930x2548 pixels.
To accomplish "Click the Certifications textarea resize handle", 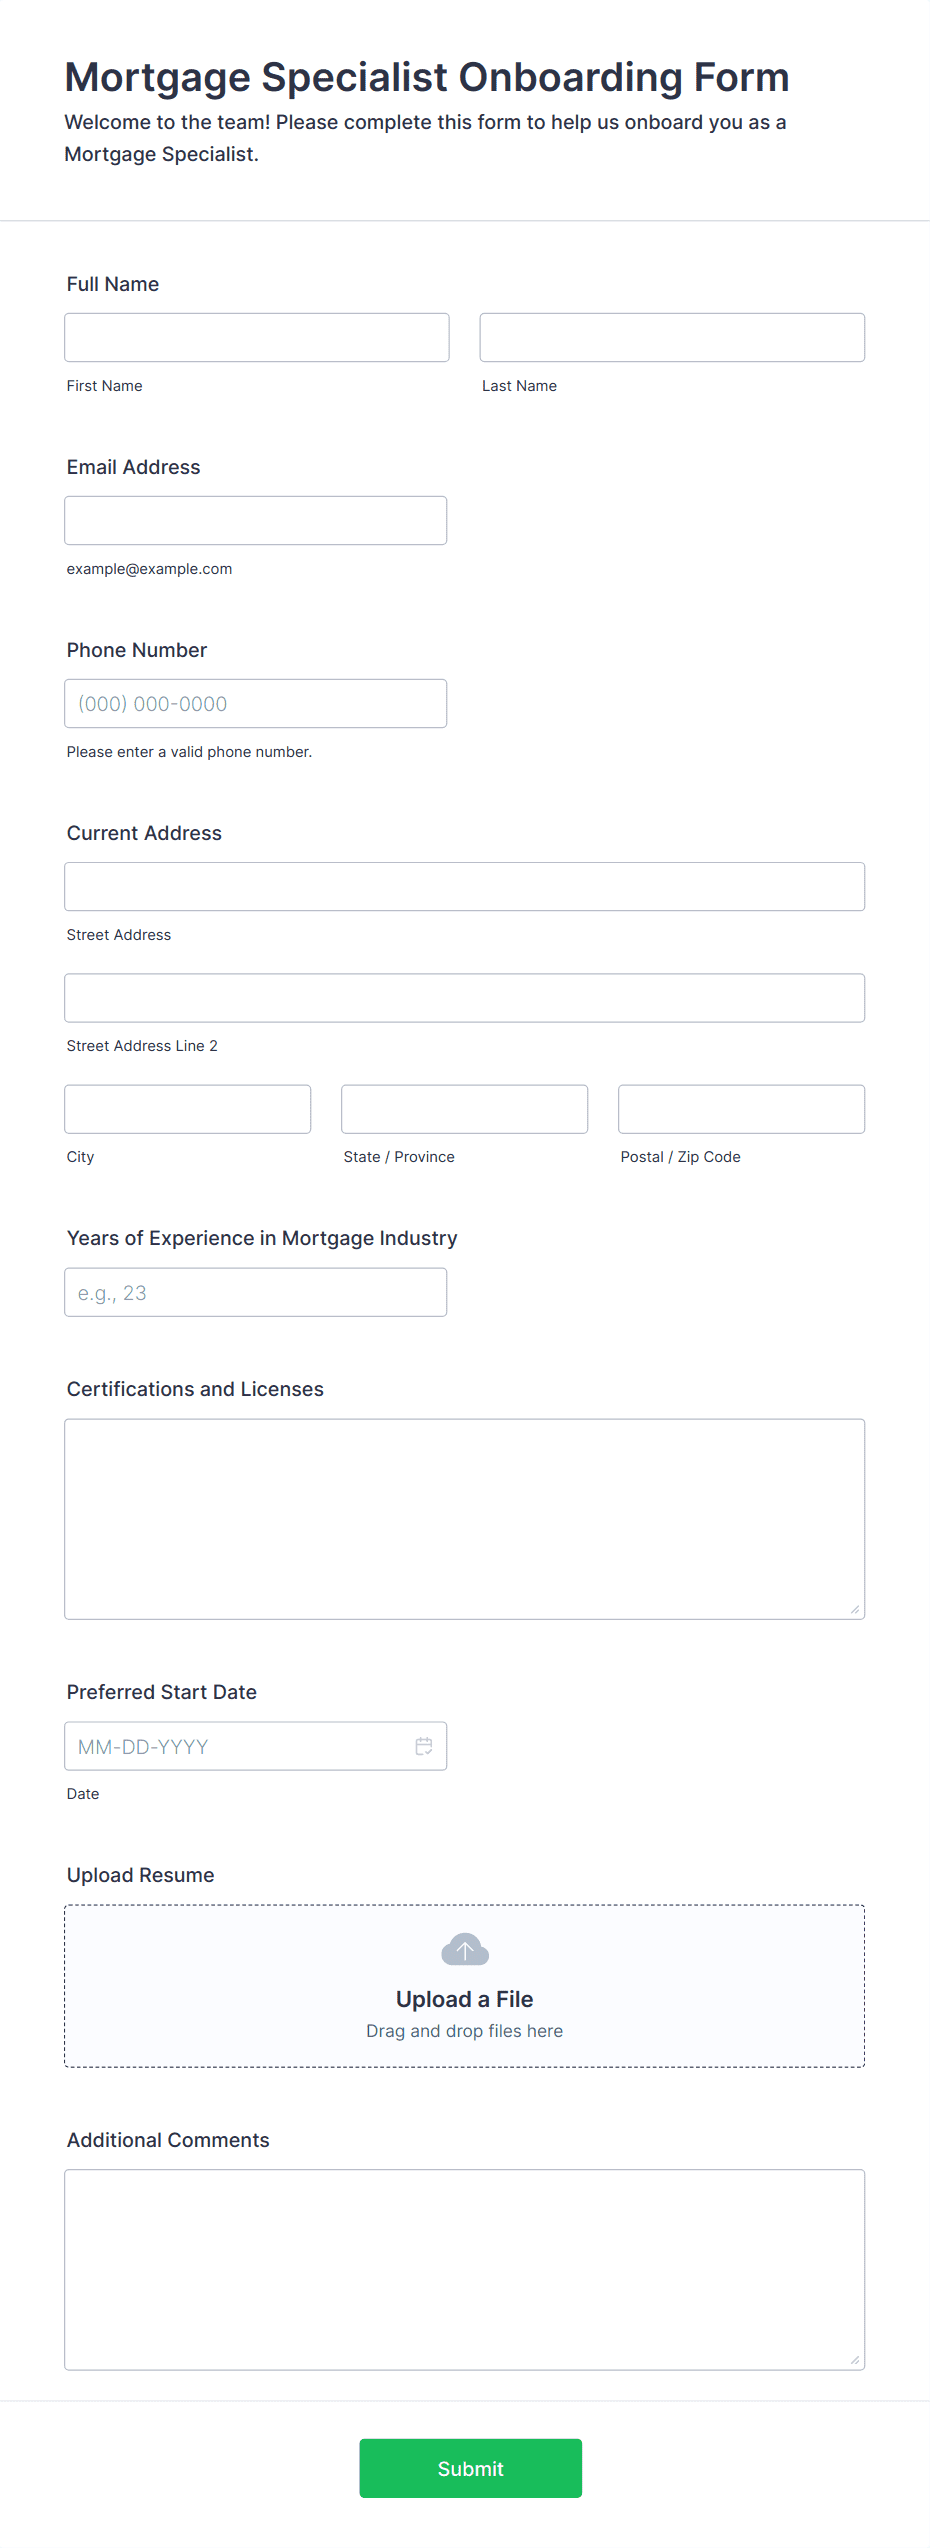I will point(855,1609).
